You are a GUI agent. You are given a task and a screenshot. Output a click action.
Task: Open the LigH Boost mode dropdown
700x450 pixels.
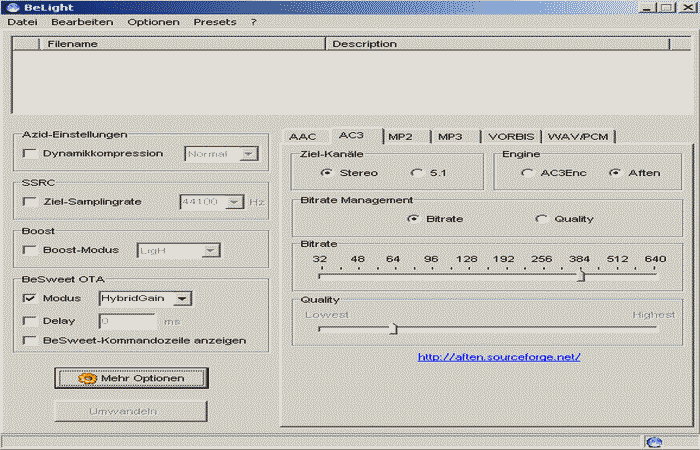[210, 250]
